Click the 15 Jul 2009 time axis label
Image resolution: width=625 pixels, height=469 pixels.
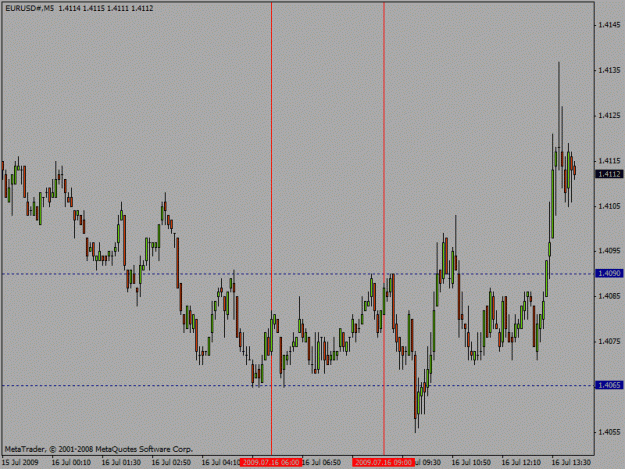point(20,462)
